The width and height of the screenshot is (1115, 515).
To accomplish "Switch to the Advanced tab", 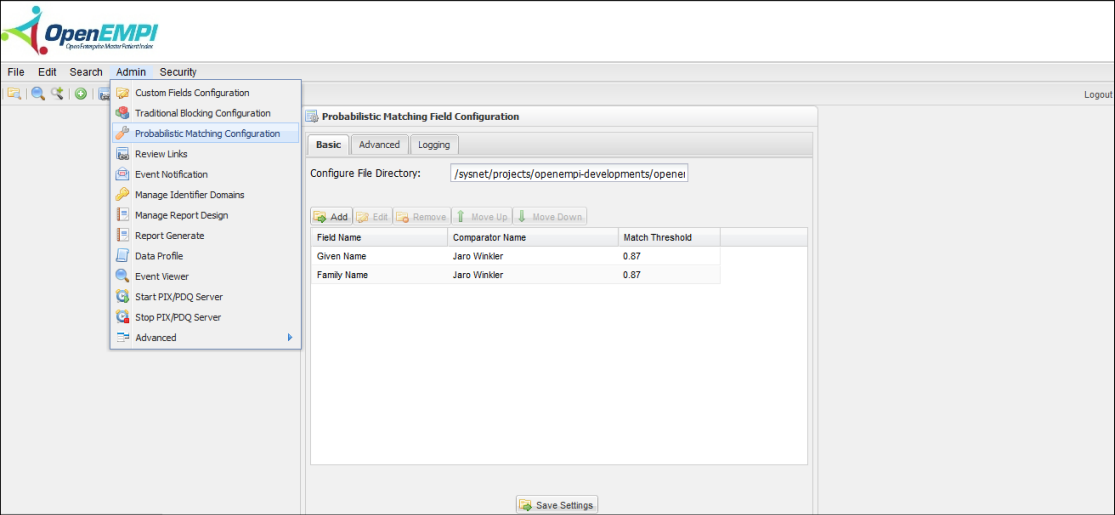I will 379,144.
